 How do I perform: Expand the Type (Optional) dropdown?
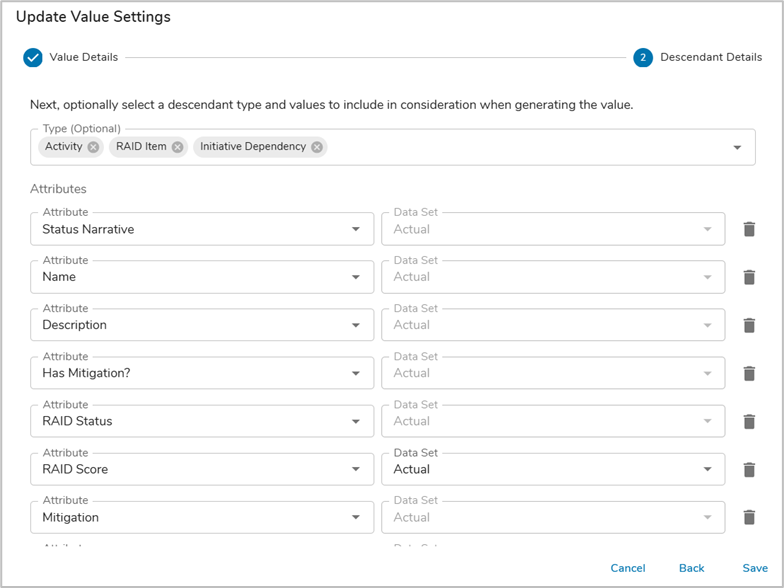[x=737, y=147]
